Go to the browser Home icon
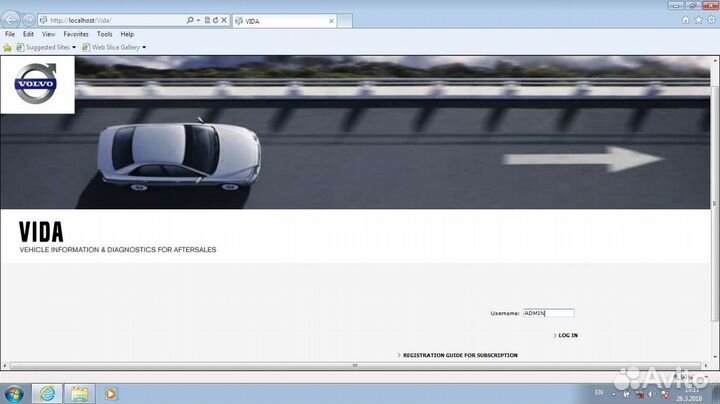The height and width of the screenshot is (404, 720). pyautogui.click(x=686, y=20)
